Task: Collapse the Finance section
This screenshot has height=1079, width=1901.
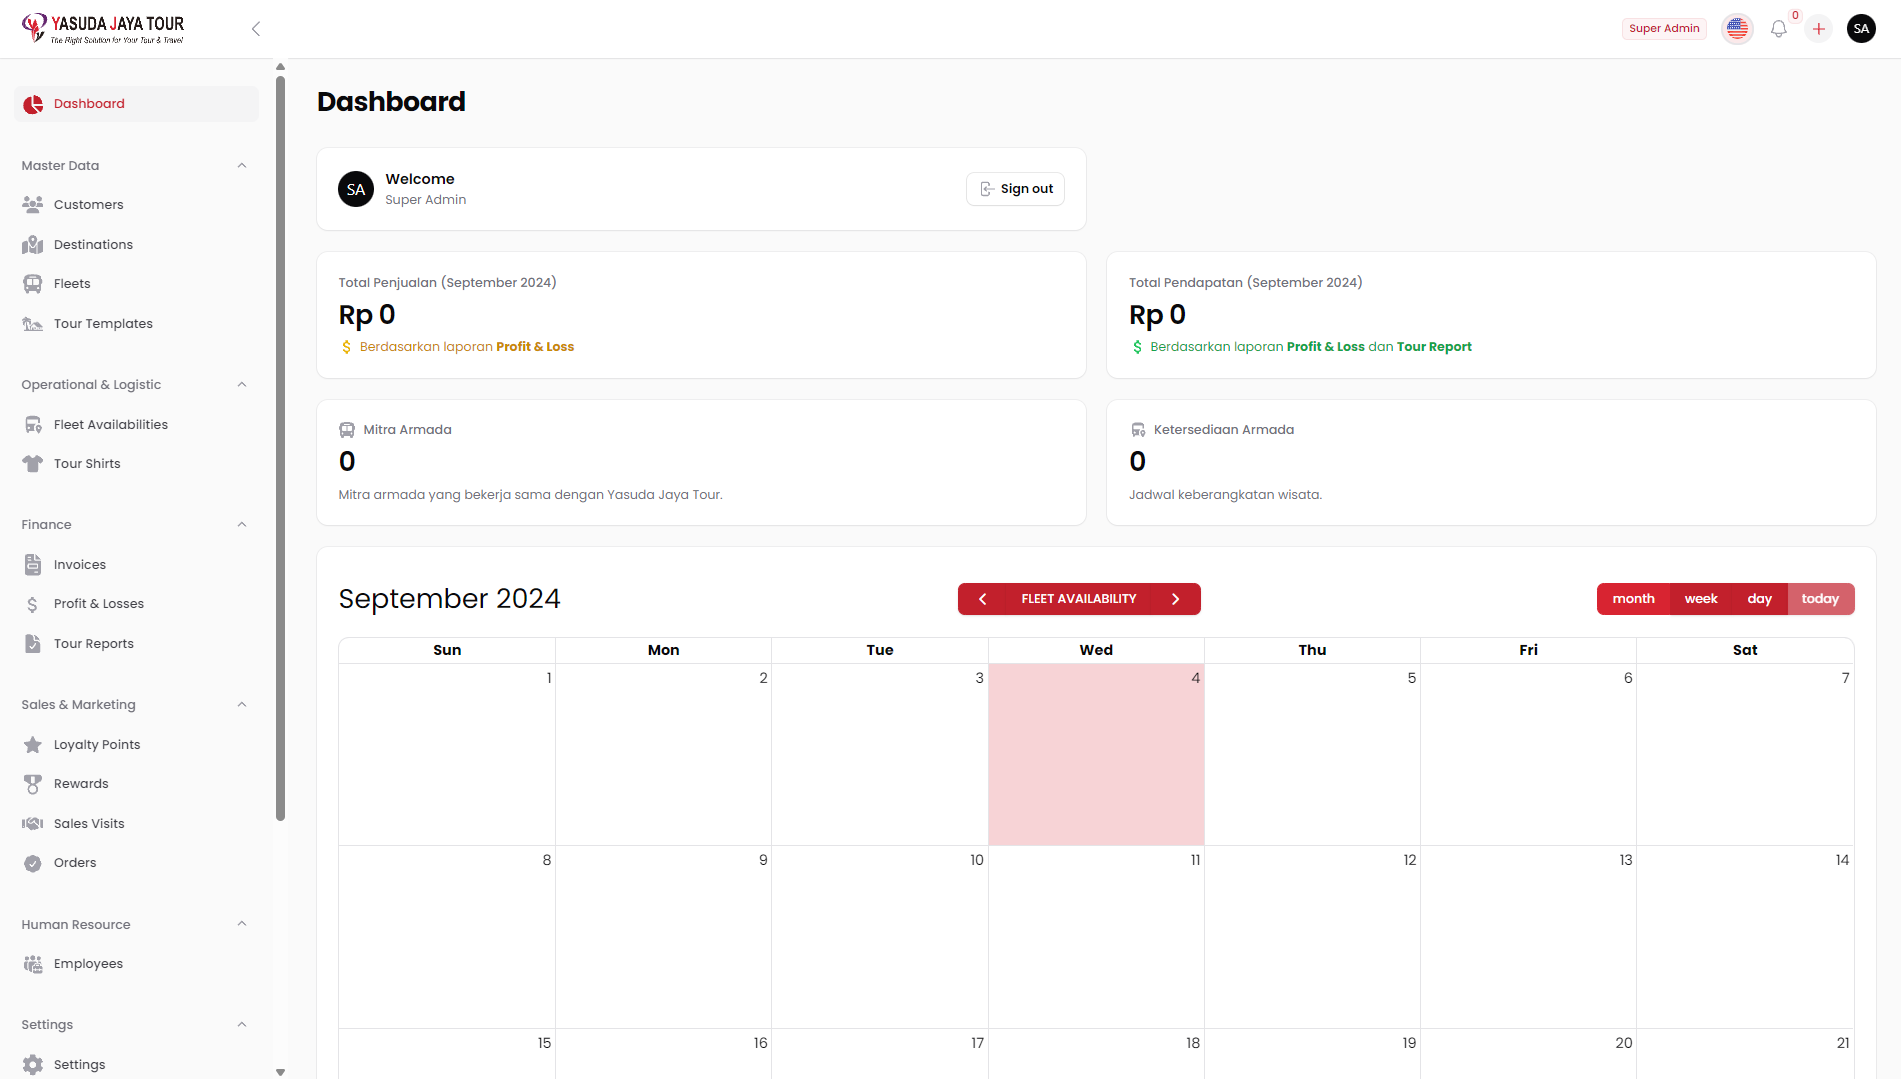Action: pyautogui.click(x=242, y=525)
